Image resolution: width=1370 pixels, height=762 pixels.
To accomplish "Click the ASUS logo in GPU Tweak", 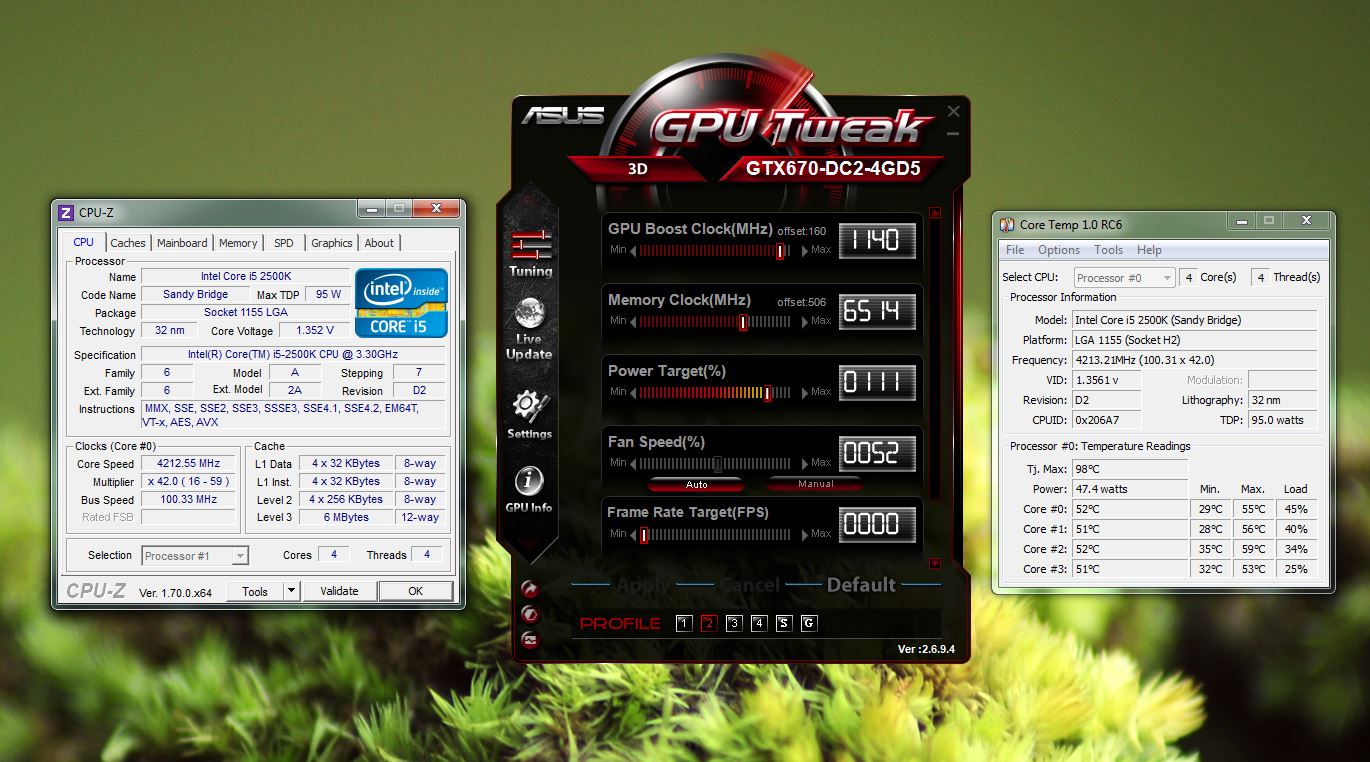I will [562, 115].
